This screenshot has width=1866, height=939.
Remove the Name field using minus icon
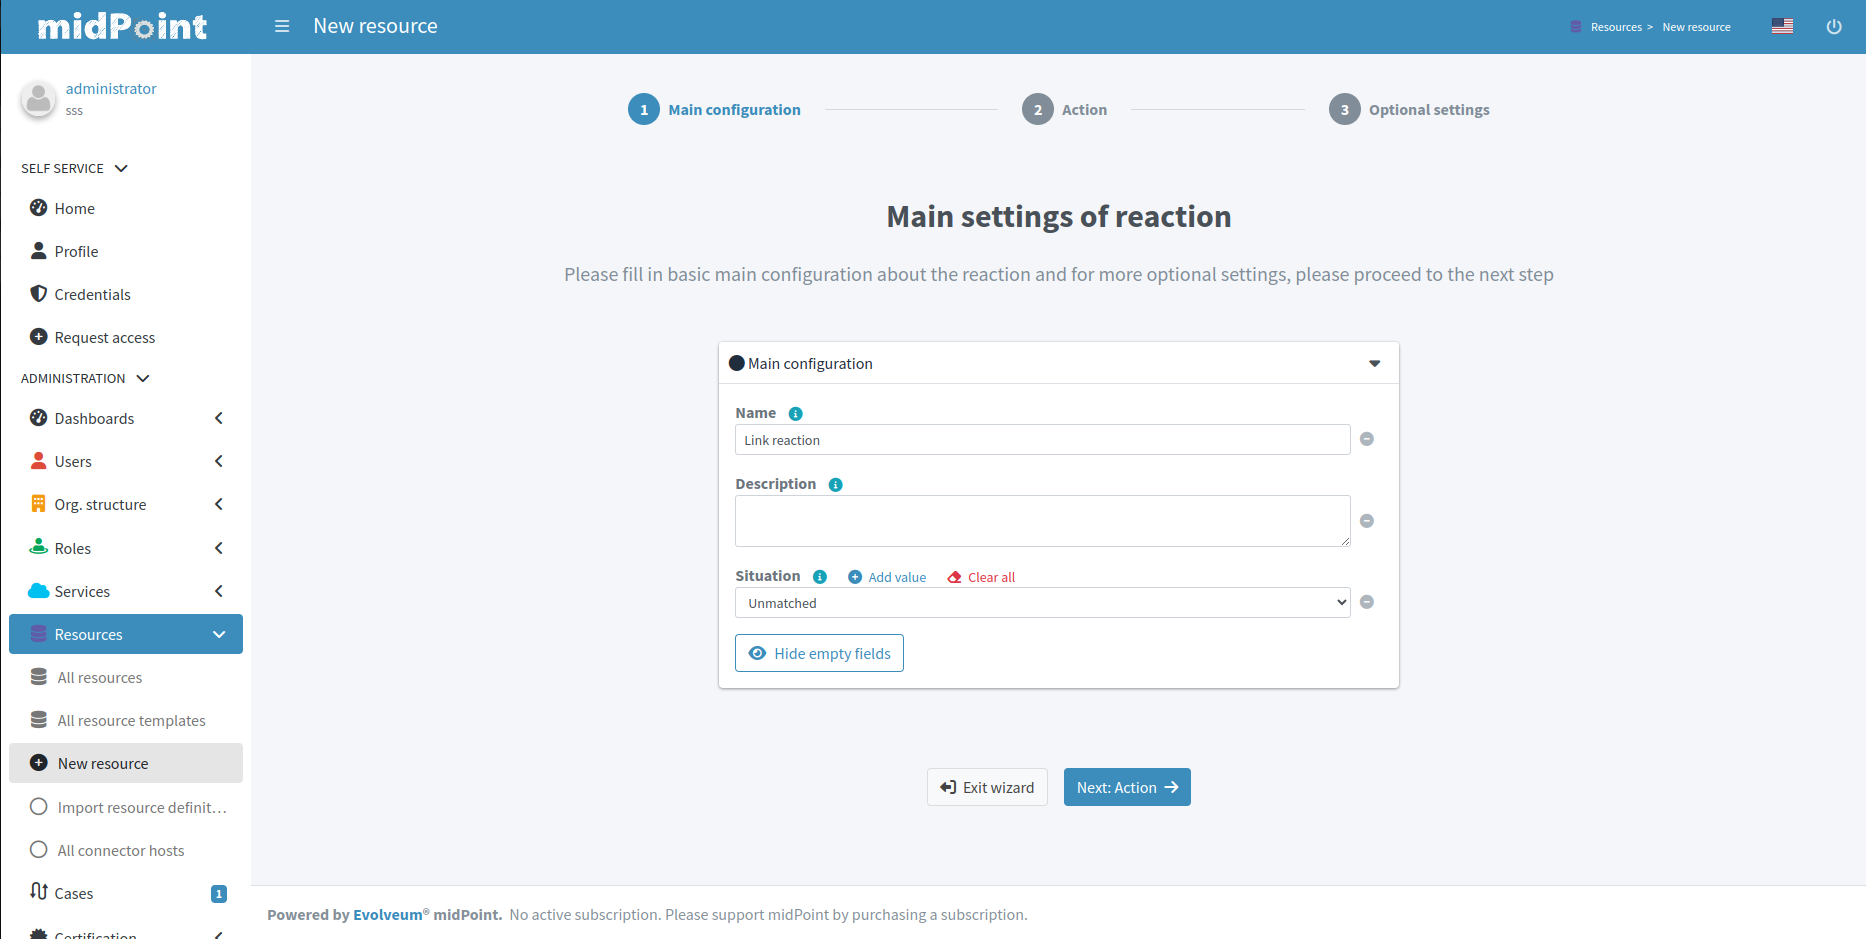click(1366, 439)
